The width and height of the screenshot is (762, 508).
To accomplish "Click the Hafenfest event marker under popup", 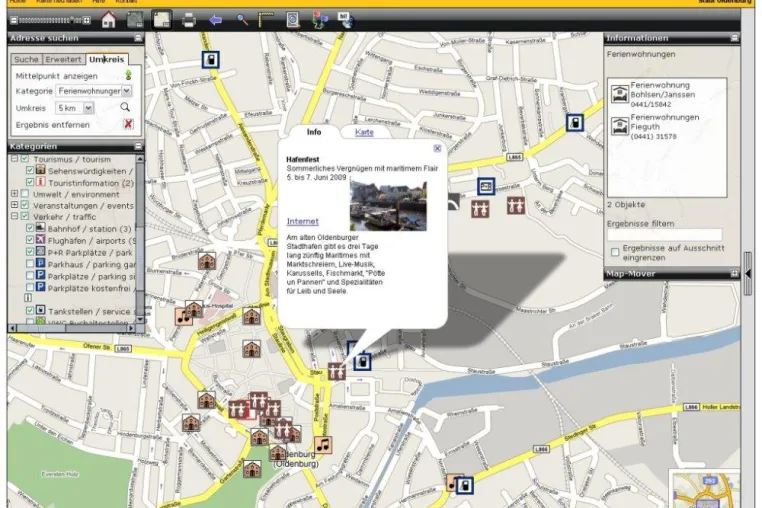I will coord(337,371).
